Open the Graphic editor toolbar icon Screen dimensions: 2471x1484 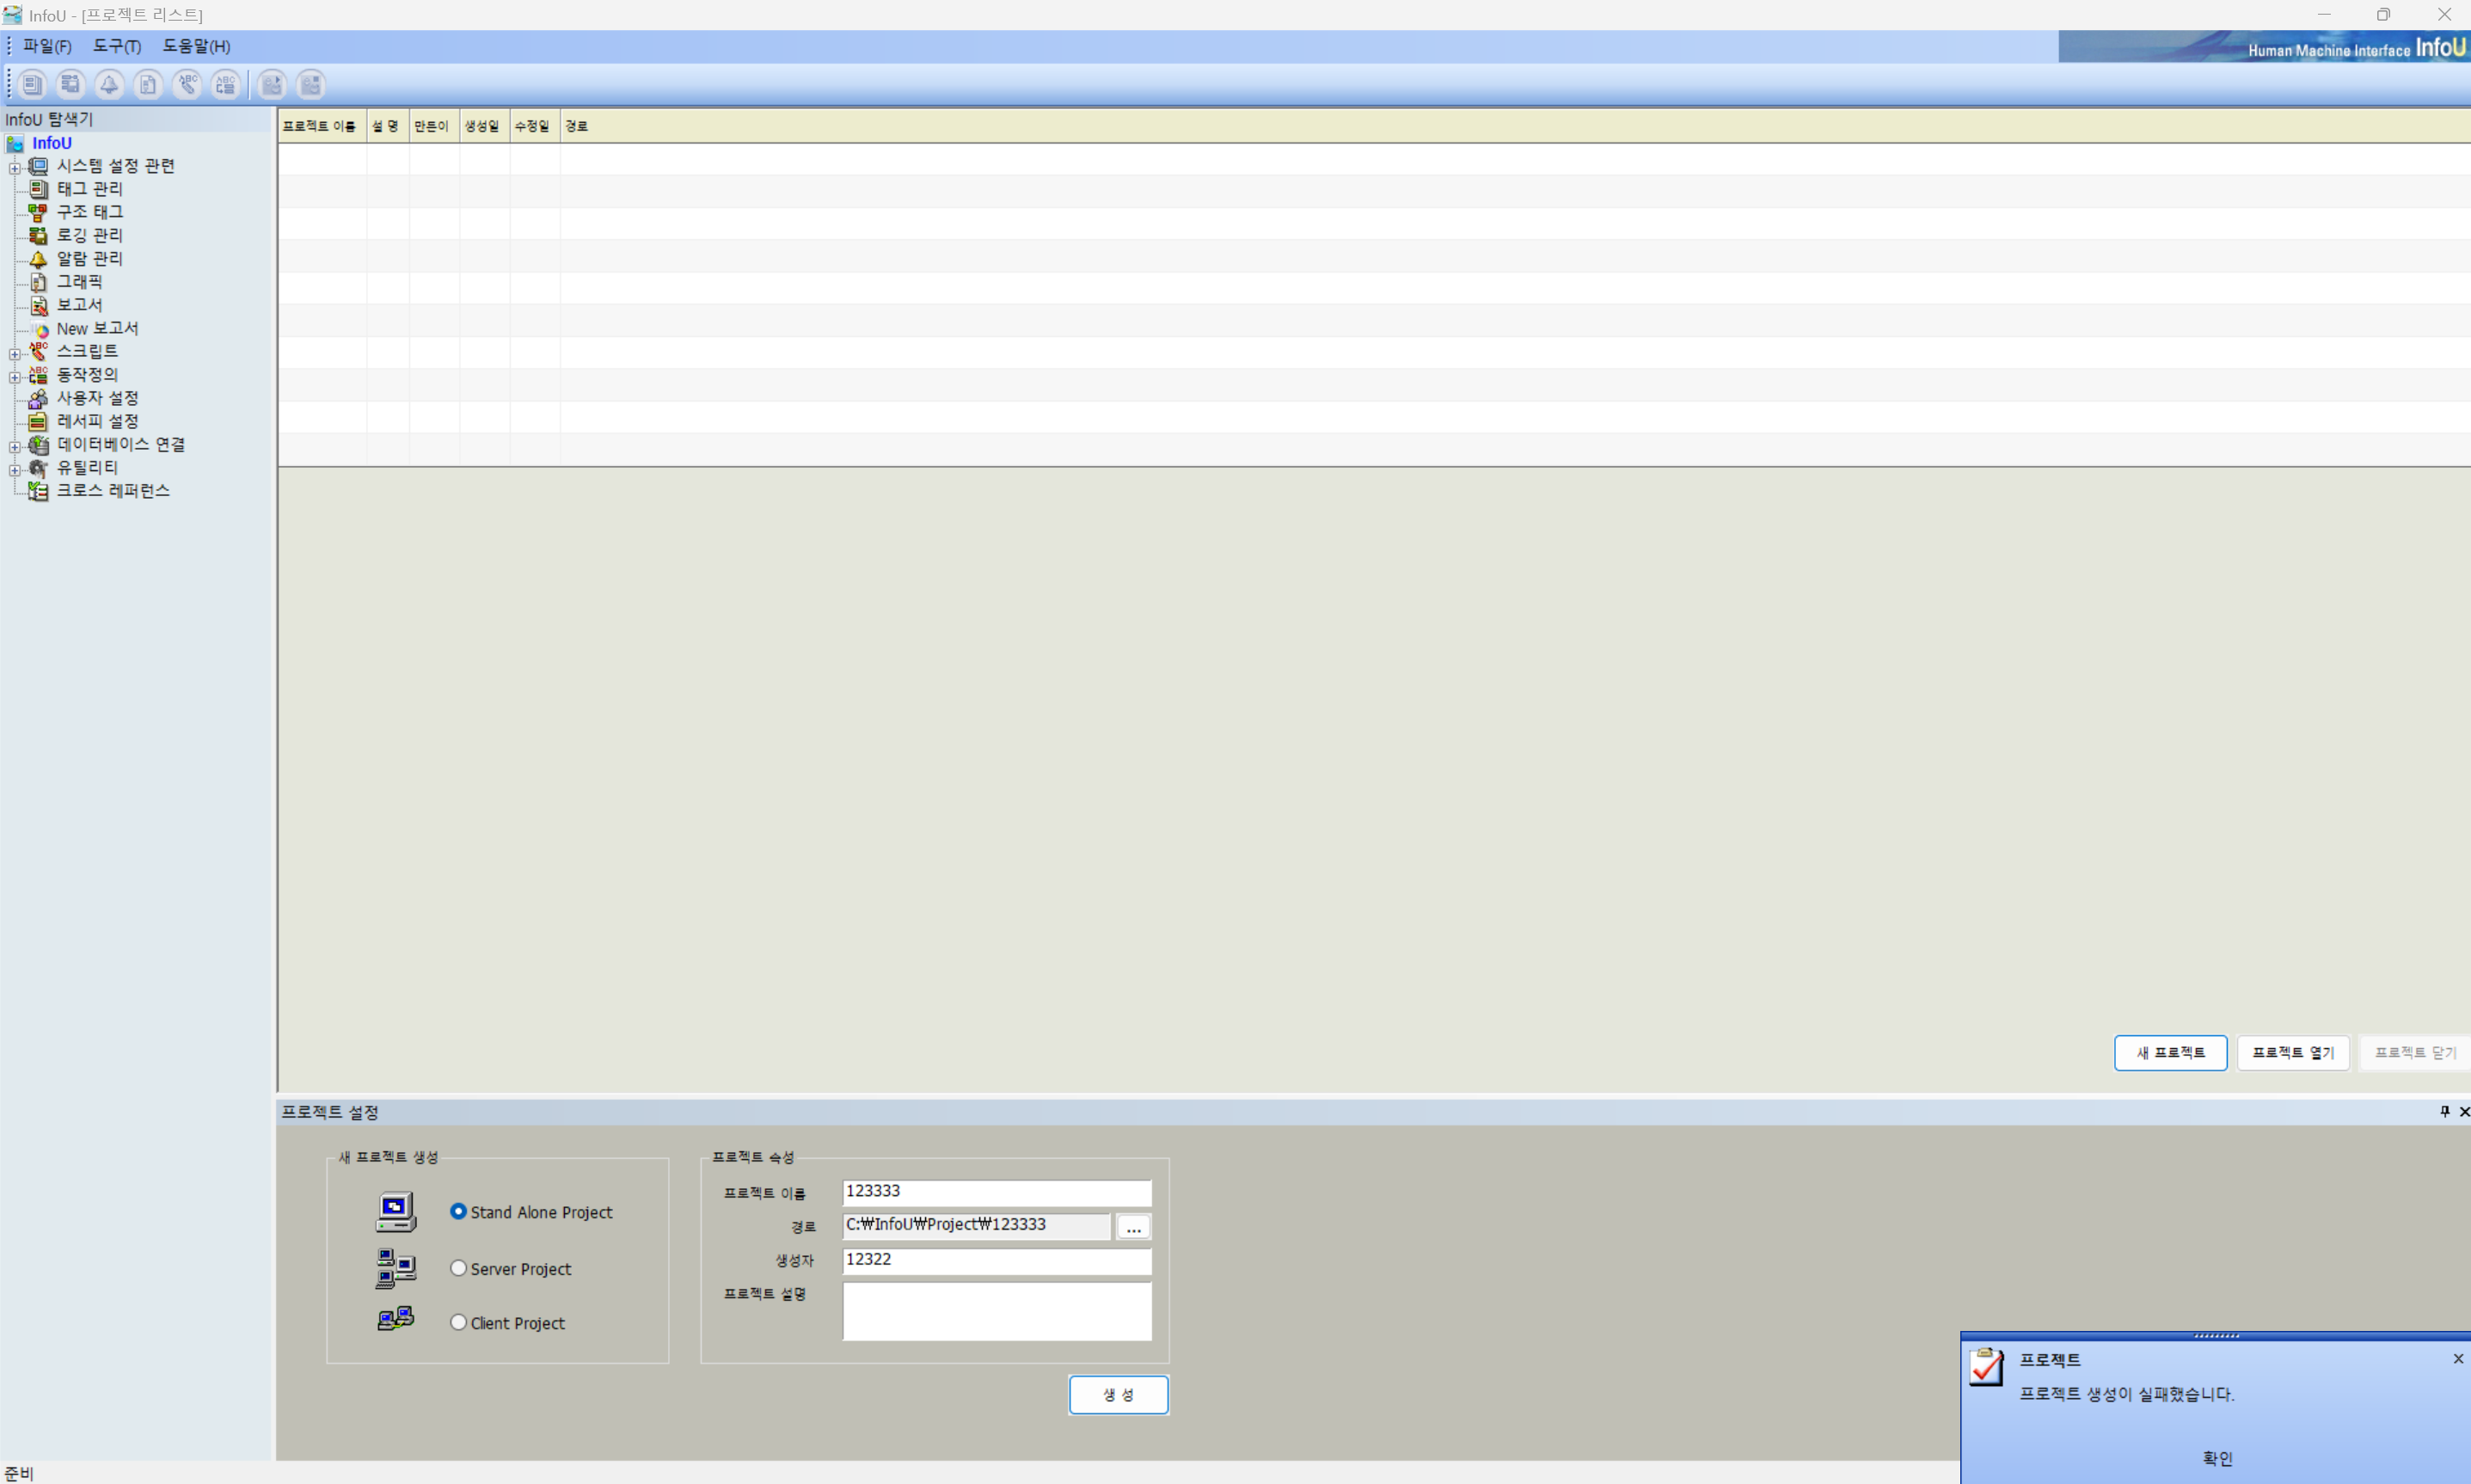[148, 85]
